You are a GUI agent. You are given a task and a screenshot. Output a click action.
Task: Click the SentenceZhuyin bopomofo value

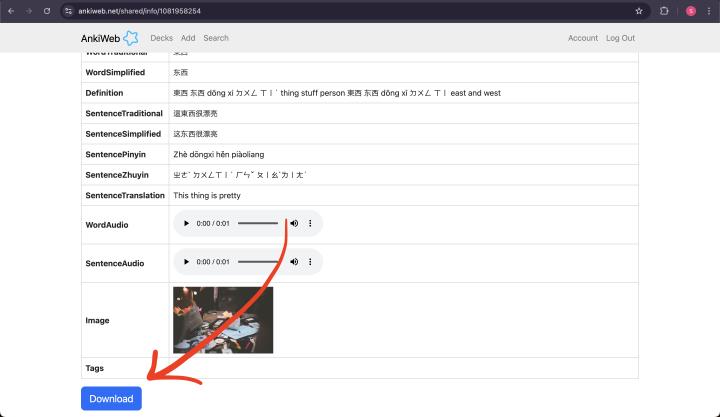tap(239, 175)
